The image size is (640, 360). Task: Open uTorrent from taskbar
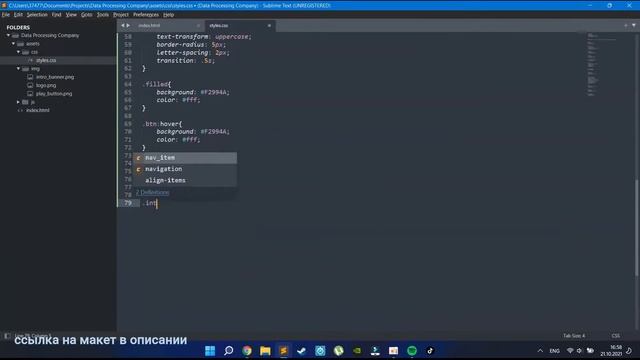click(338, 351)
